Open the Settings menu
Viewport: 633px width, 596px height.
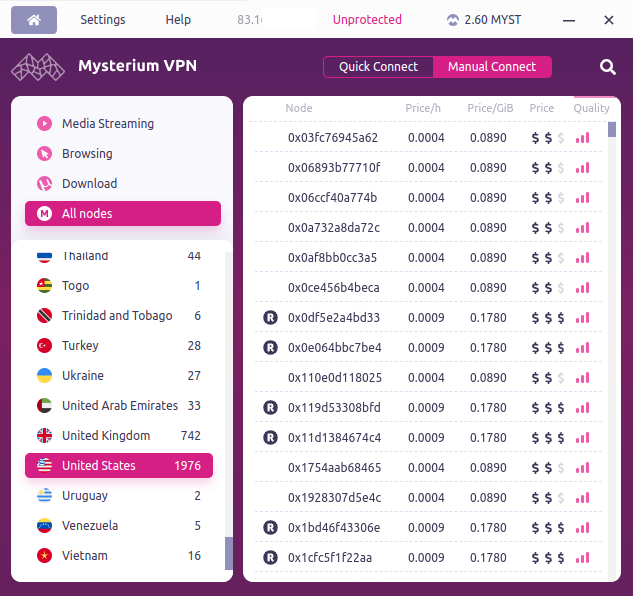(x=103, y=20)
